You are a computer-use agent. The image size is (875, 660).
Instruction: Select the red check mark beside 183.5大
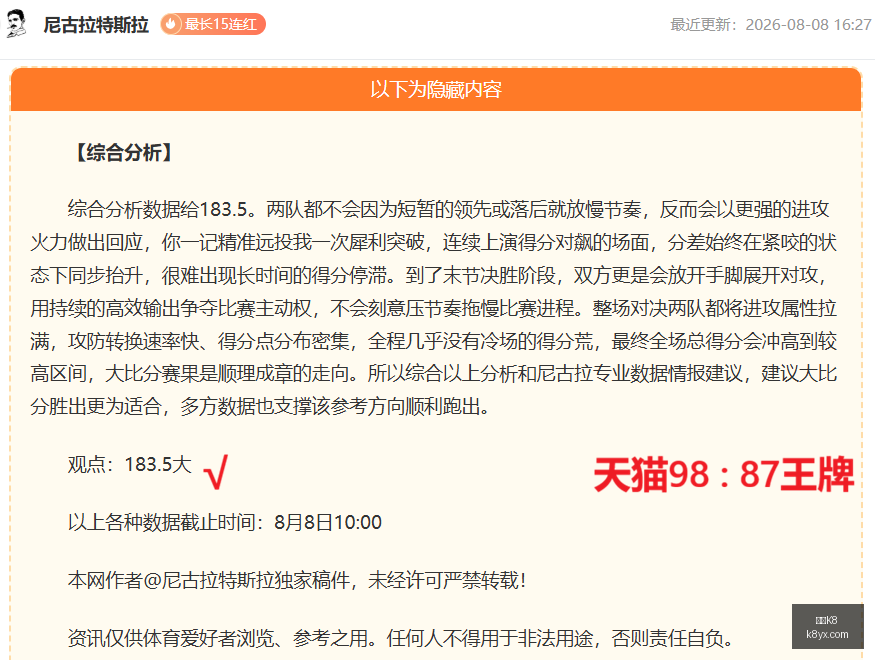tap(216, 472)
